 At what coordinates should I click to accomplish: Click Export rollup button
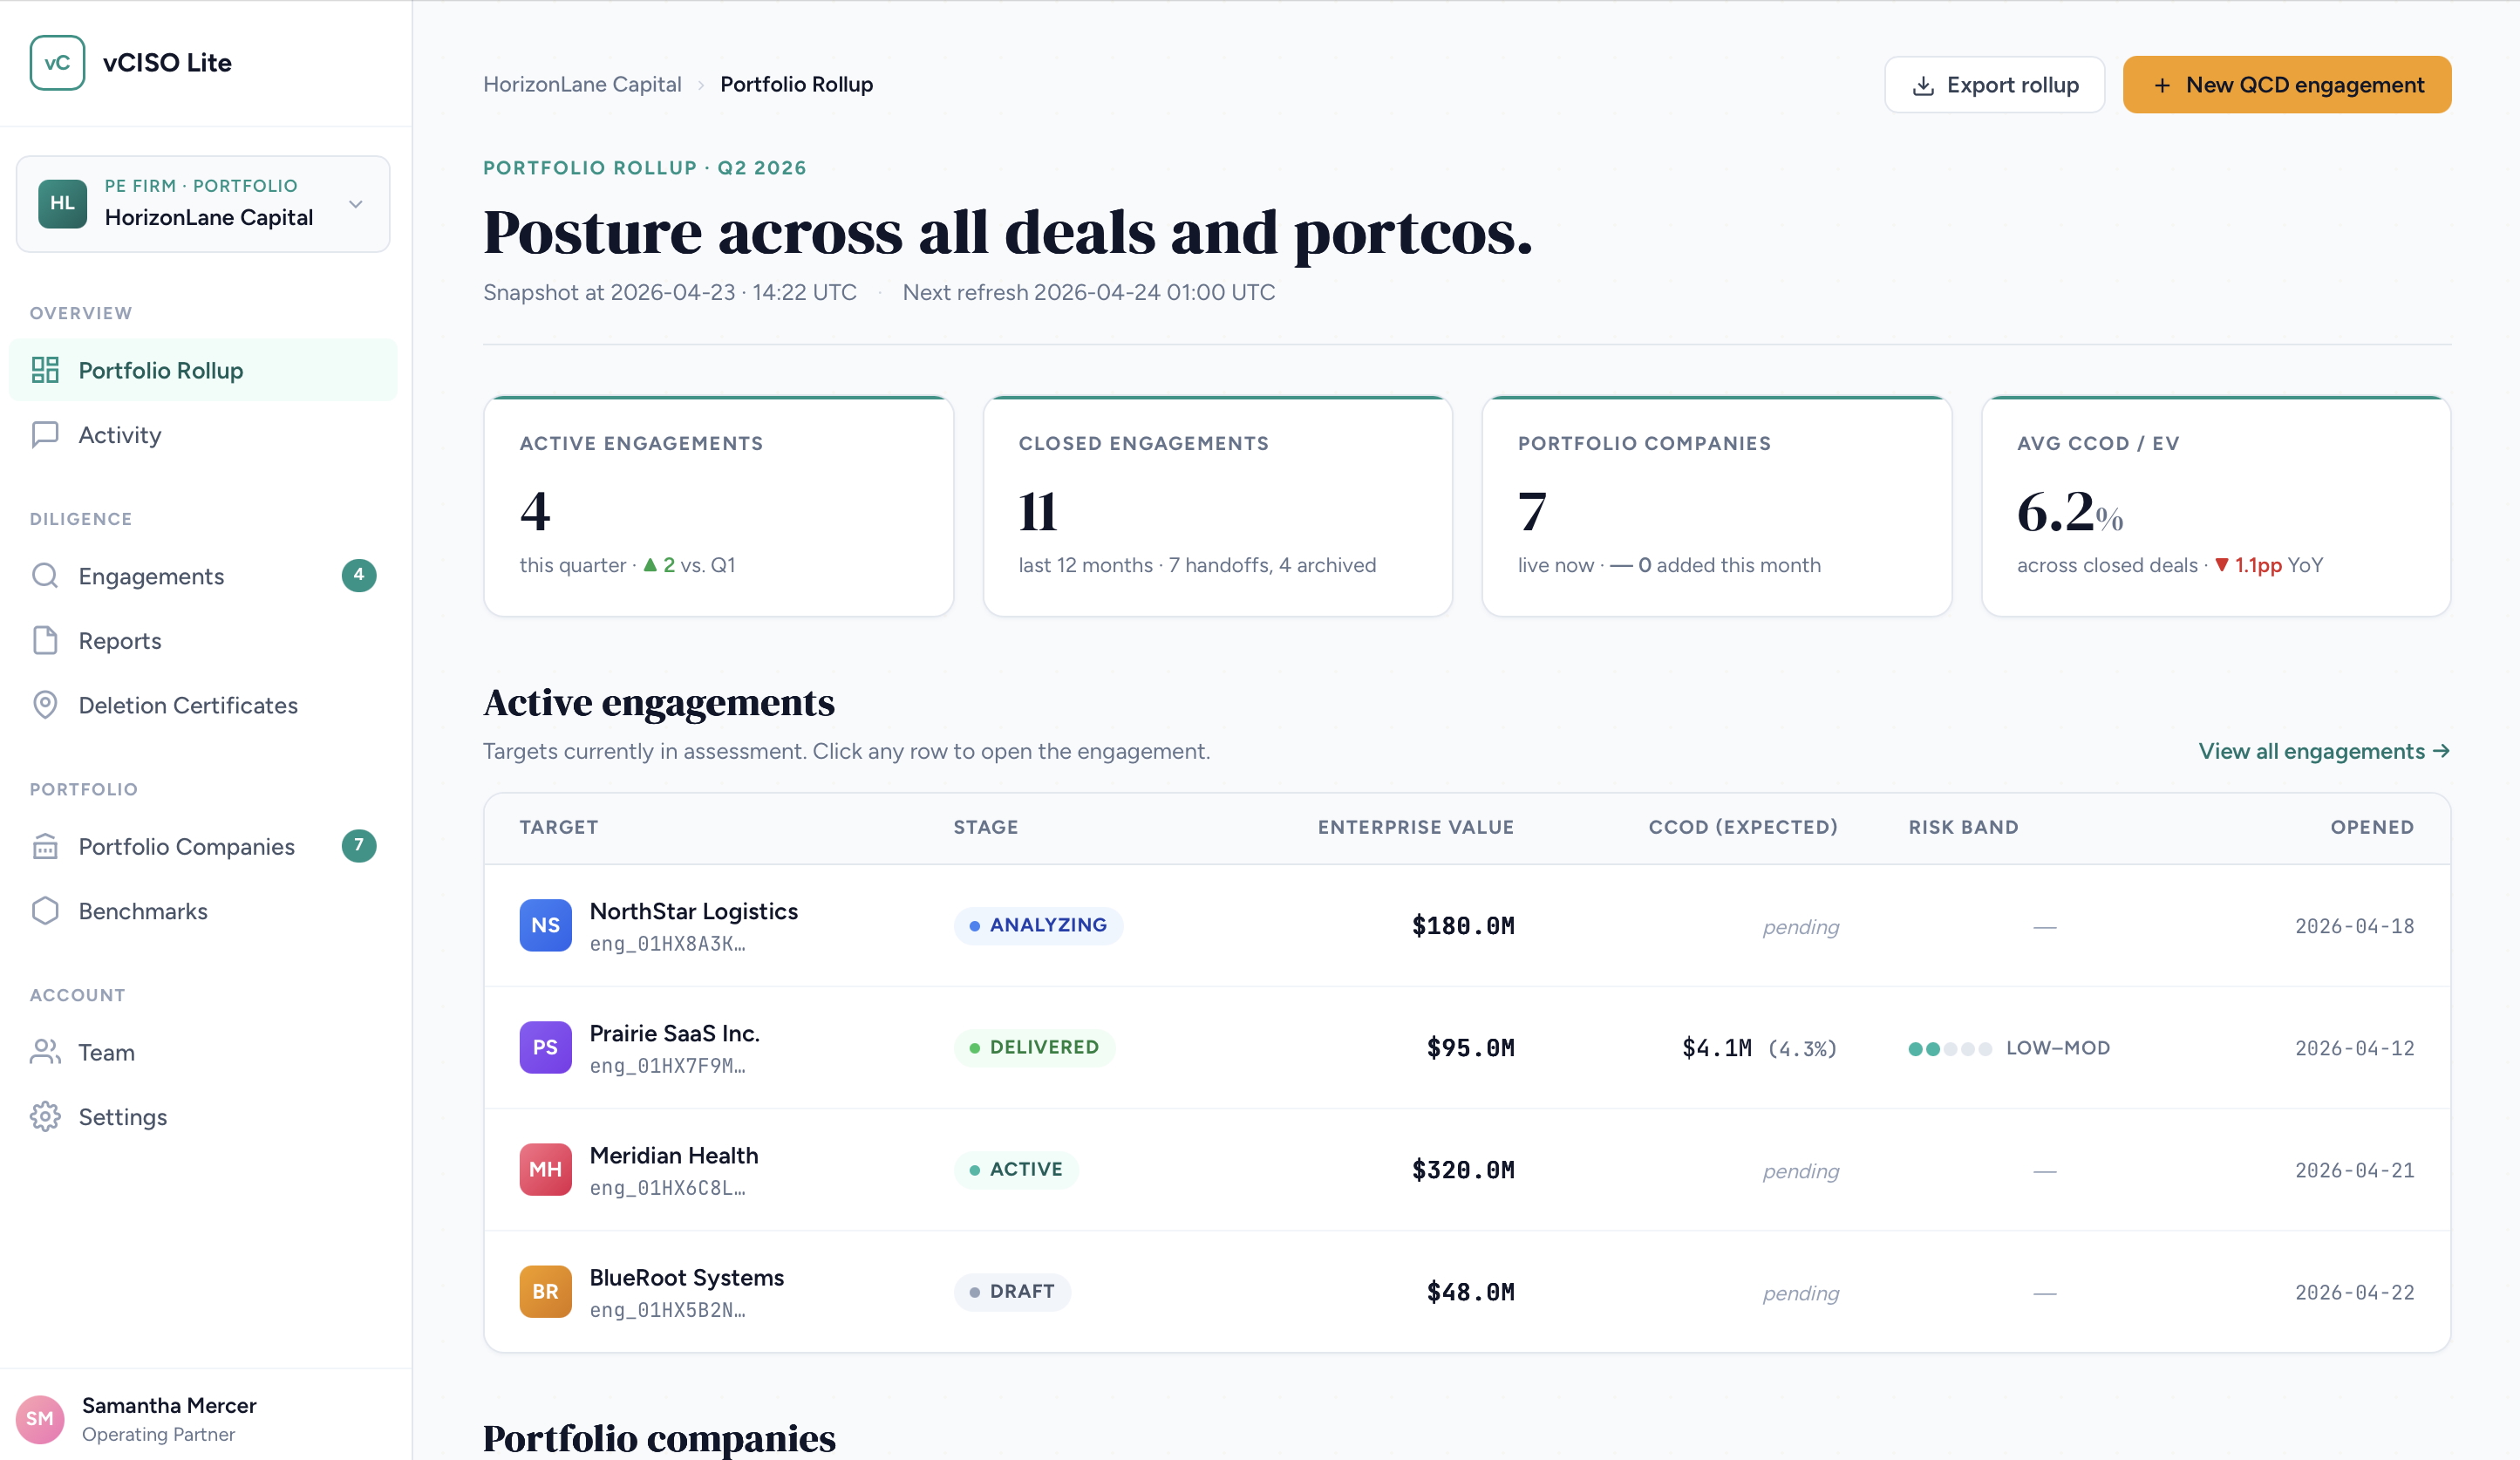click(1994, 85)
